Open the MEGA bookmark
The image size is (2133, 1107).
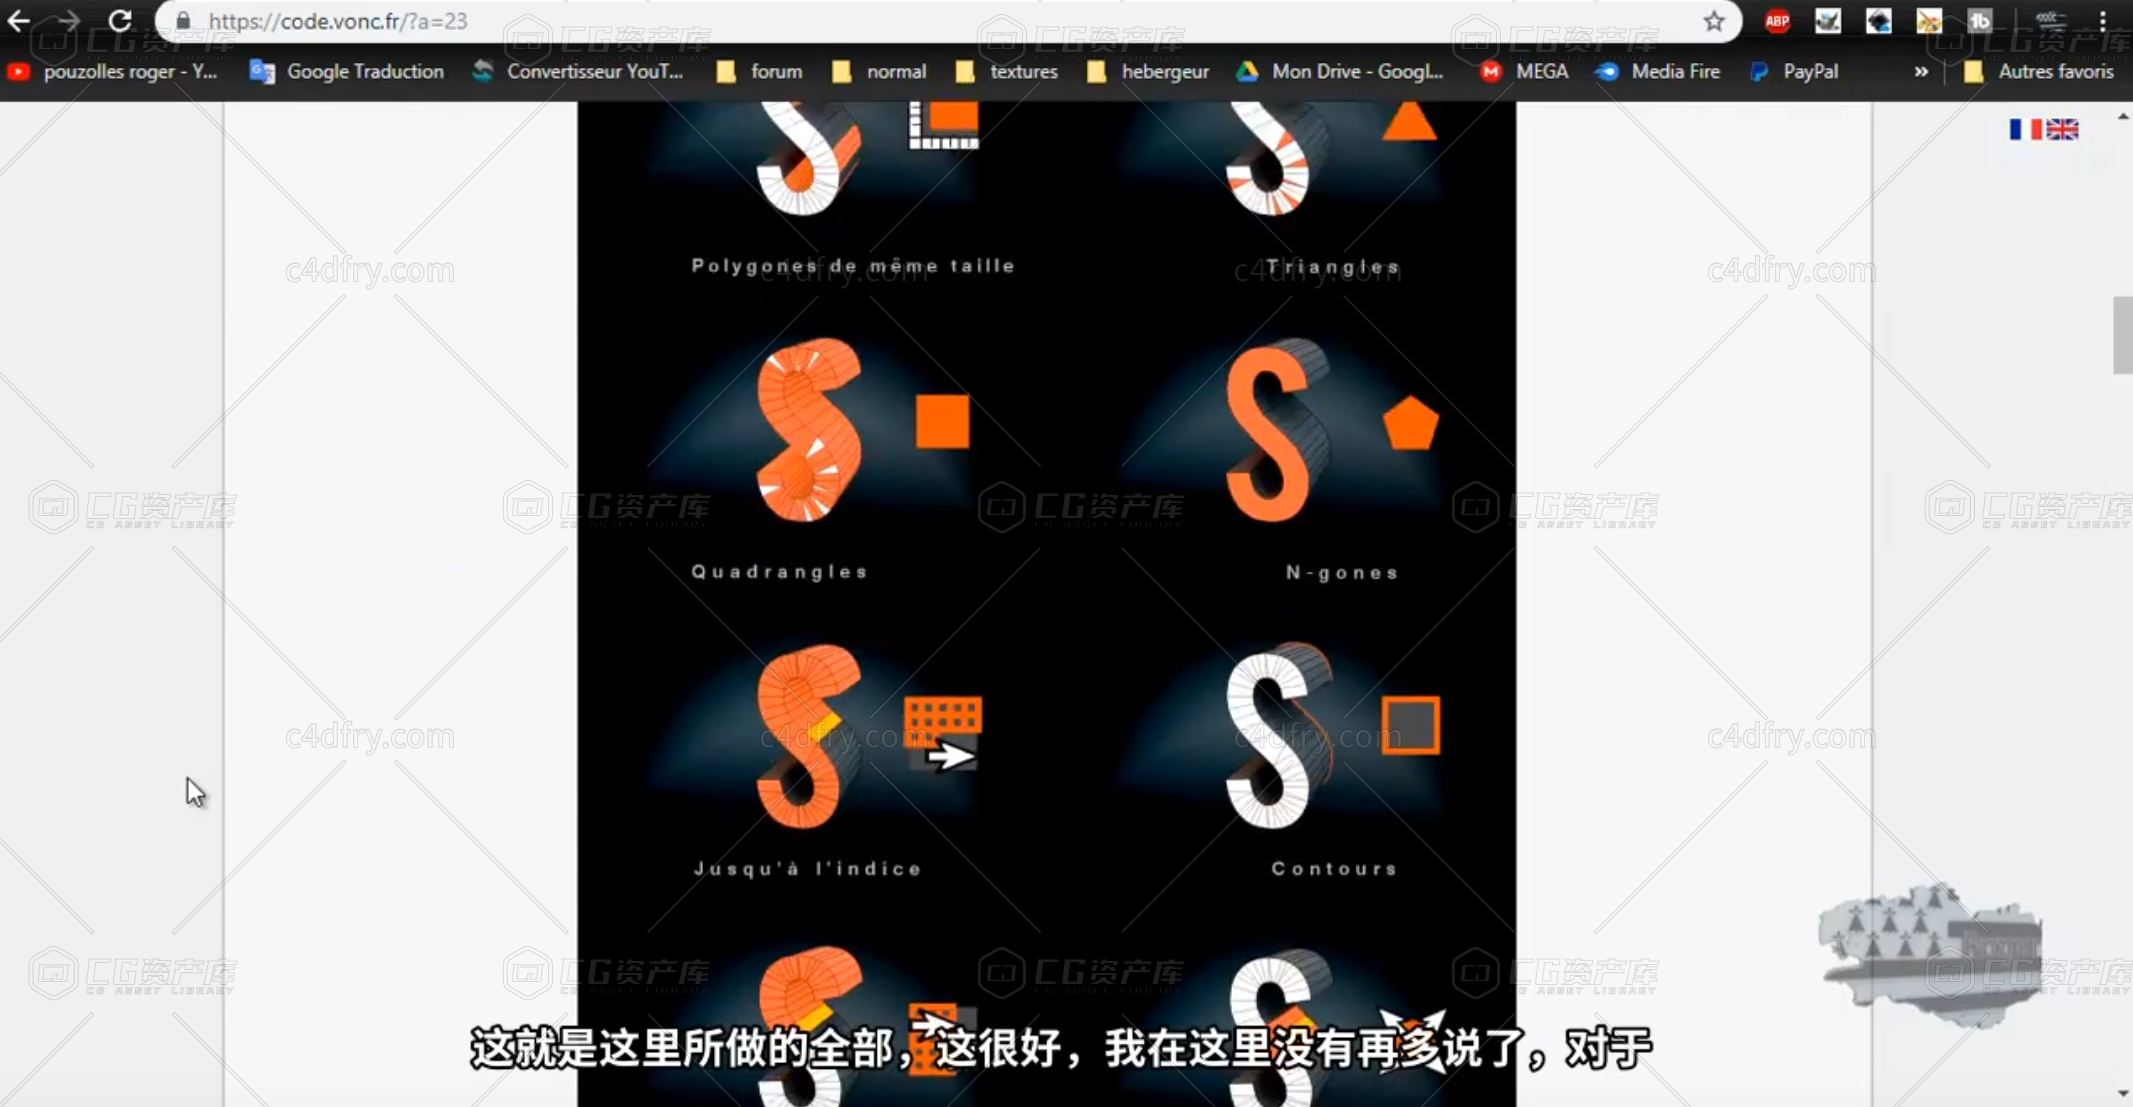(1525, 71)
